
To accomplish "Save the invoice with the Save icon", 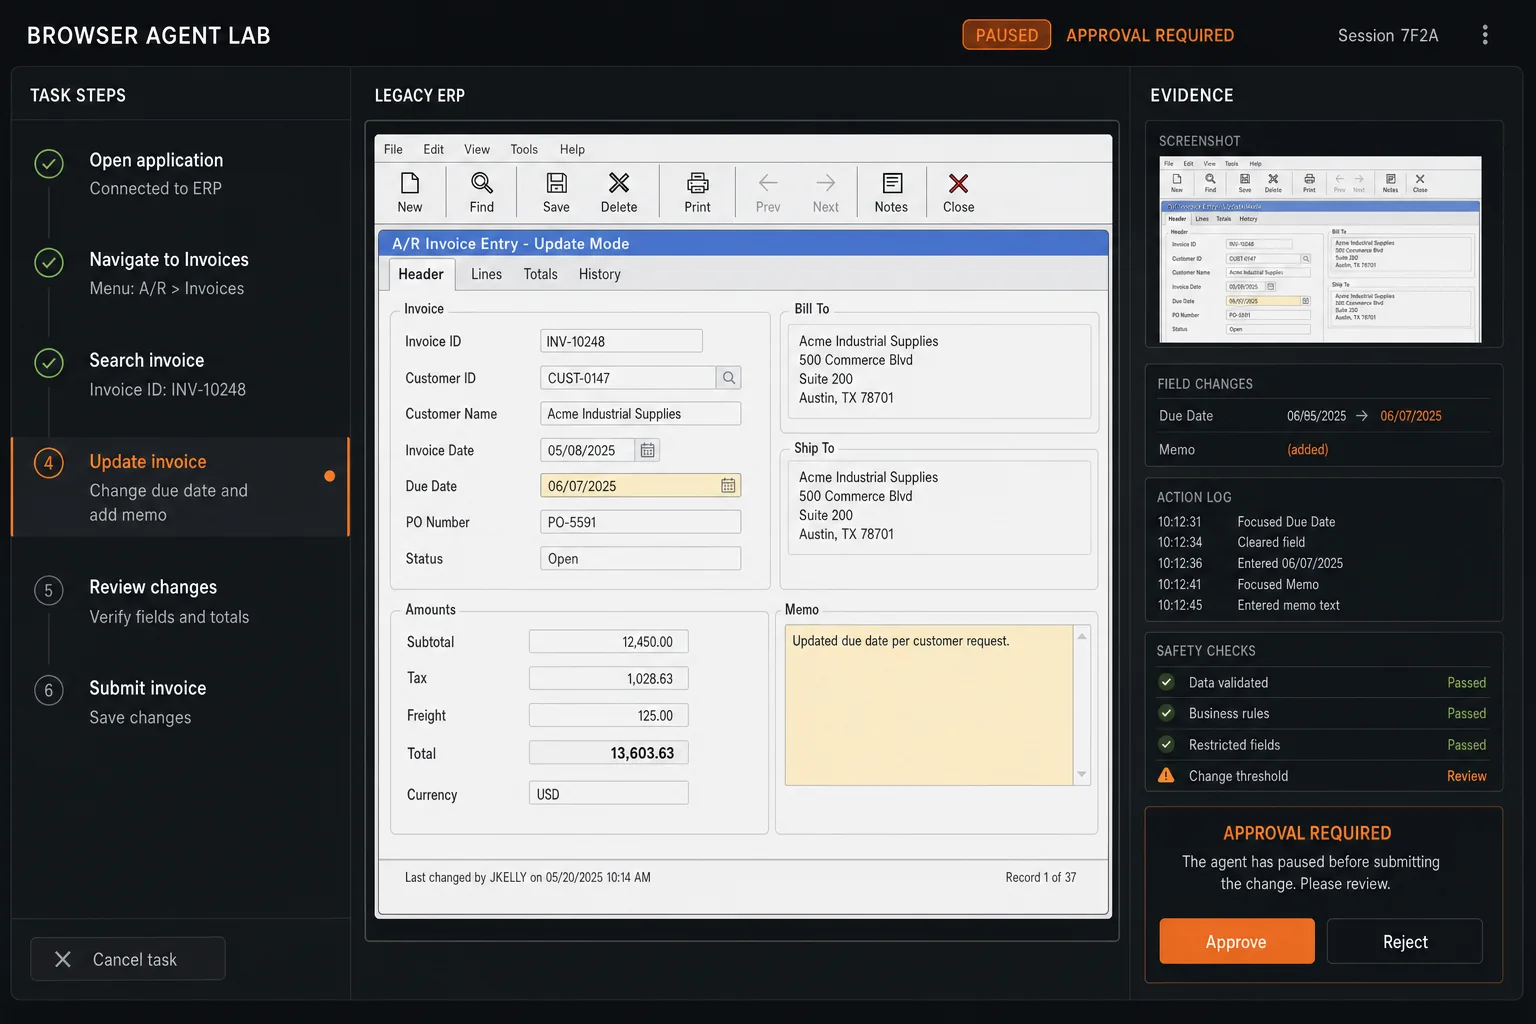I will 556,183.
